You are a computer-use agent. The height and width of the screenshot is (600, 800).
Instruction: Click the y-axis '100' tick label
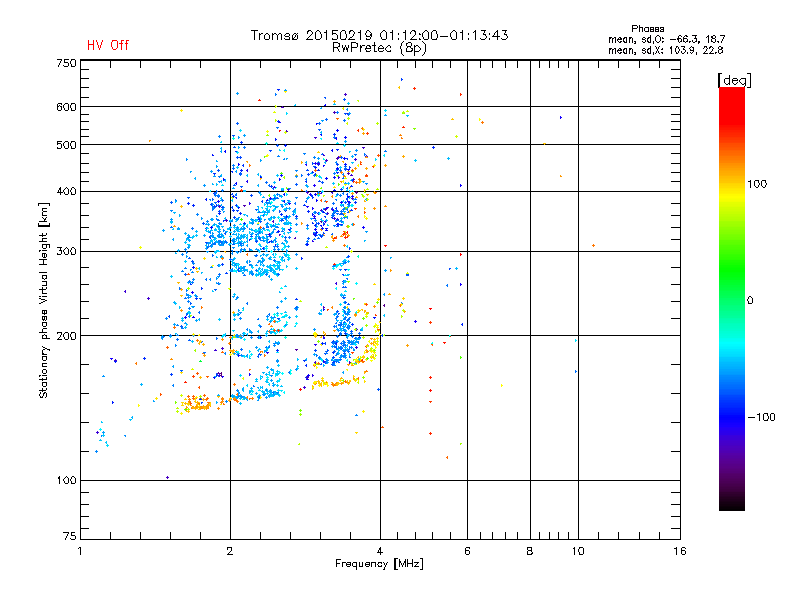click(x=66, y=480)
